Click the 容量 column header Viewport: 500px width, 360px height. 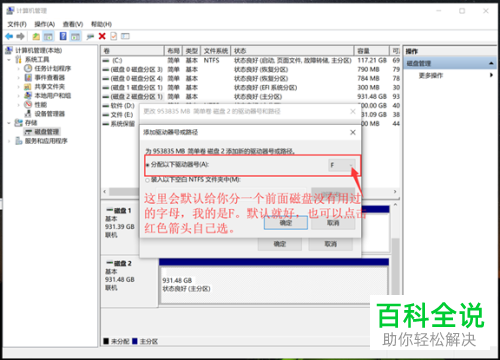(371, 51)
